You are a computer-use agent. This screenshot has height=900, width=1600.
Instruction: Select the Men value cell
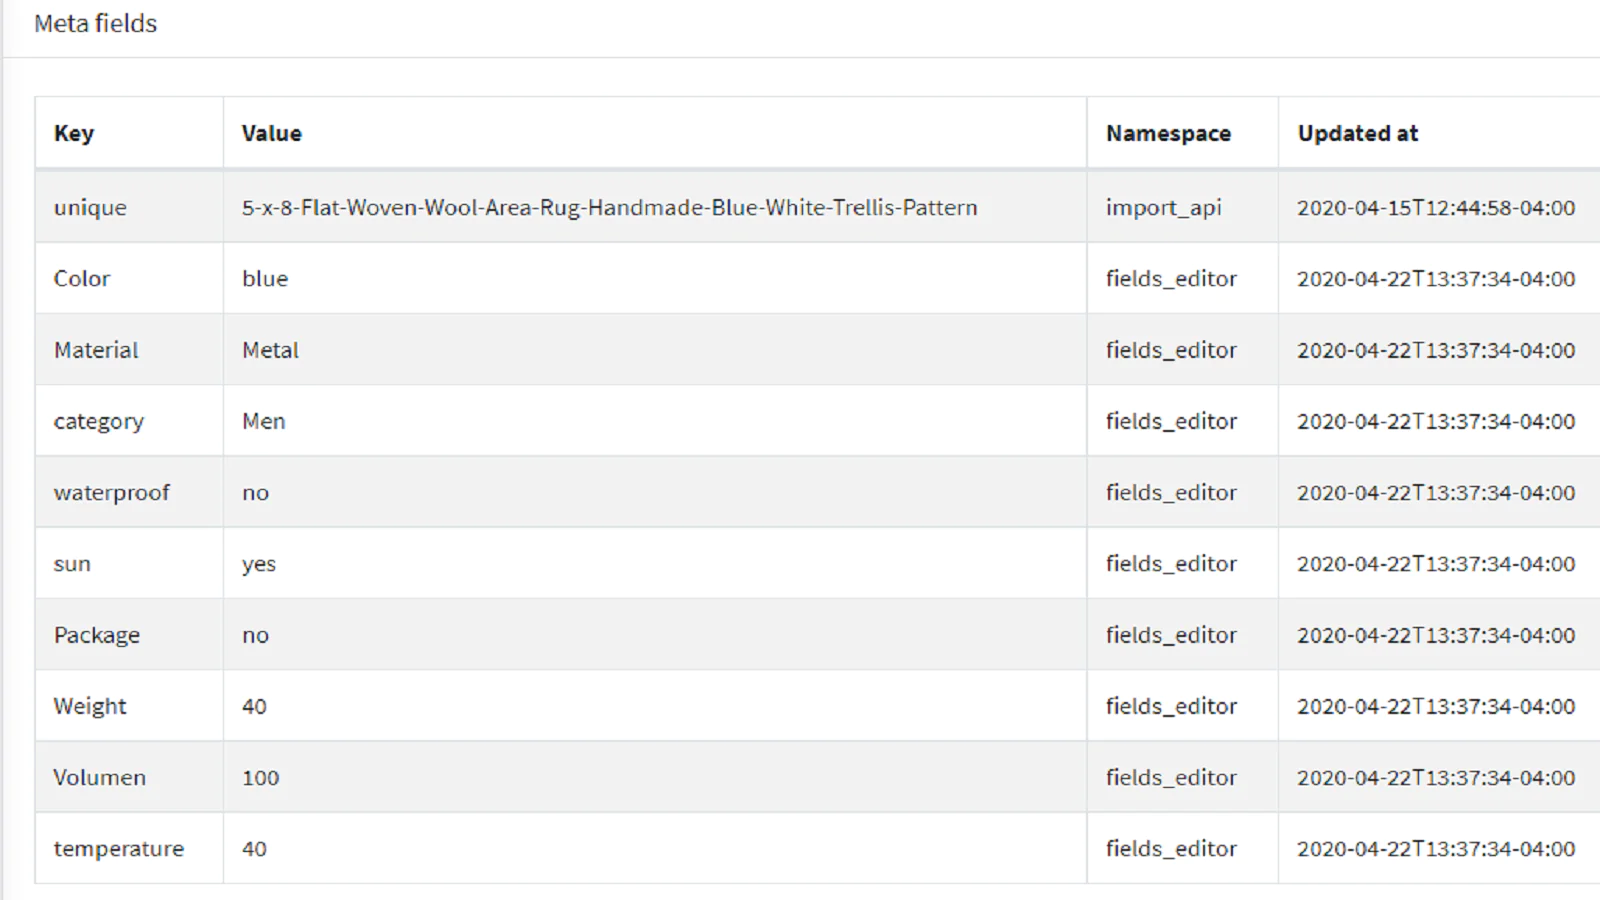263,422
